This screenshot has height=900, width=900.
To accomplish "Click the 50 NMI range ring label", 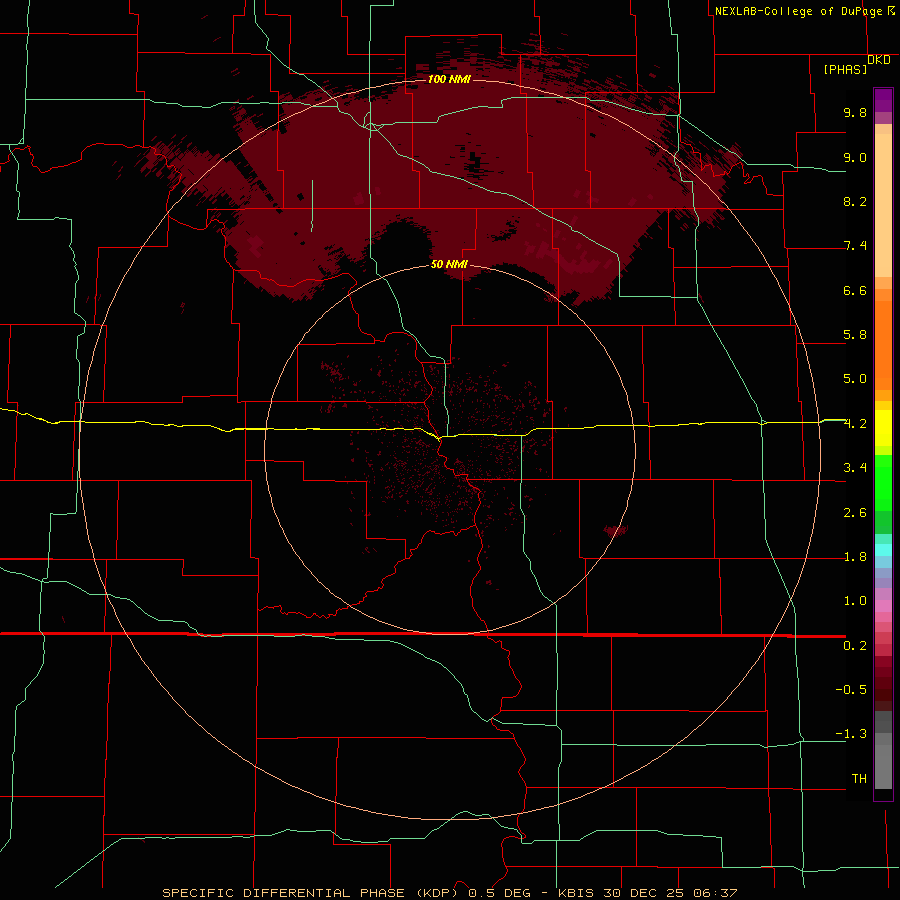I will (449, 264).
